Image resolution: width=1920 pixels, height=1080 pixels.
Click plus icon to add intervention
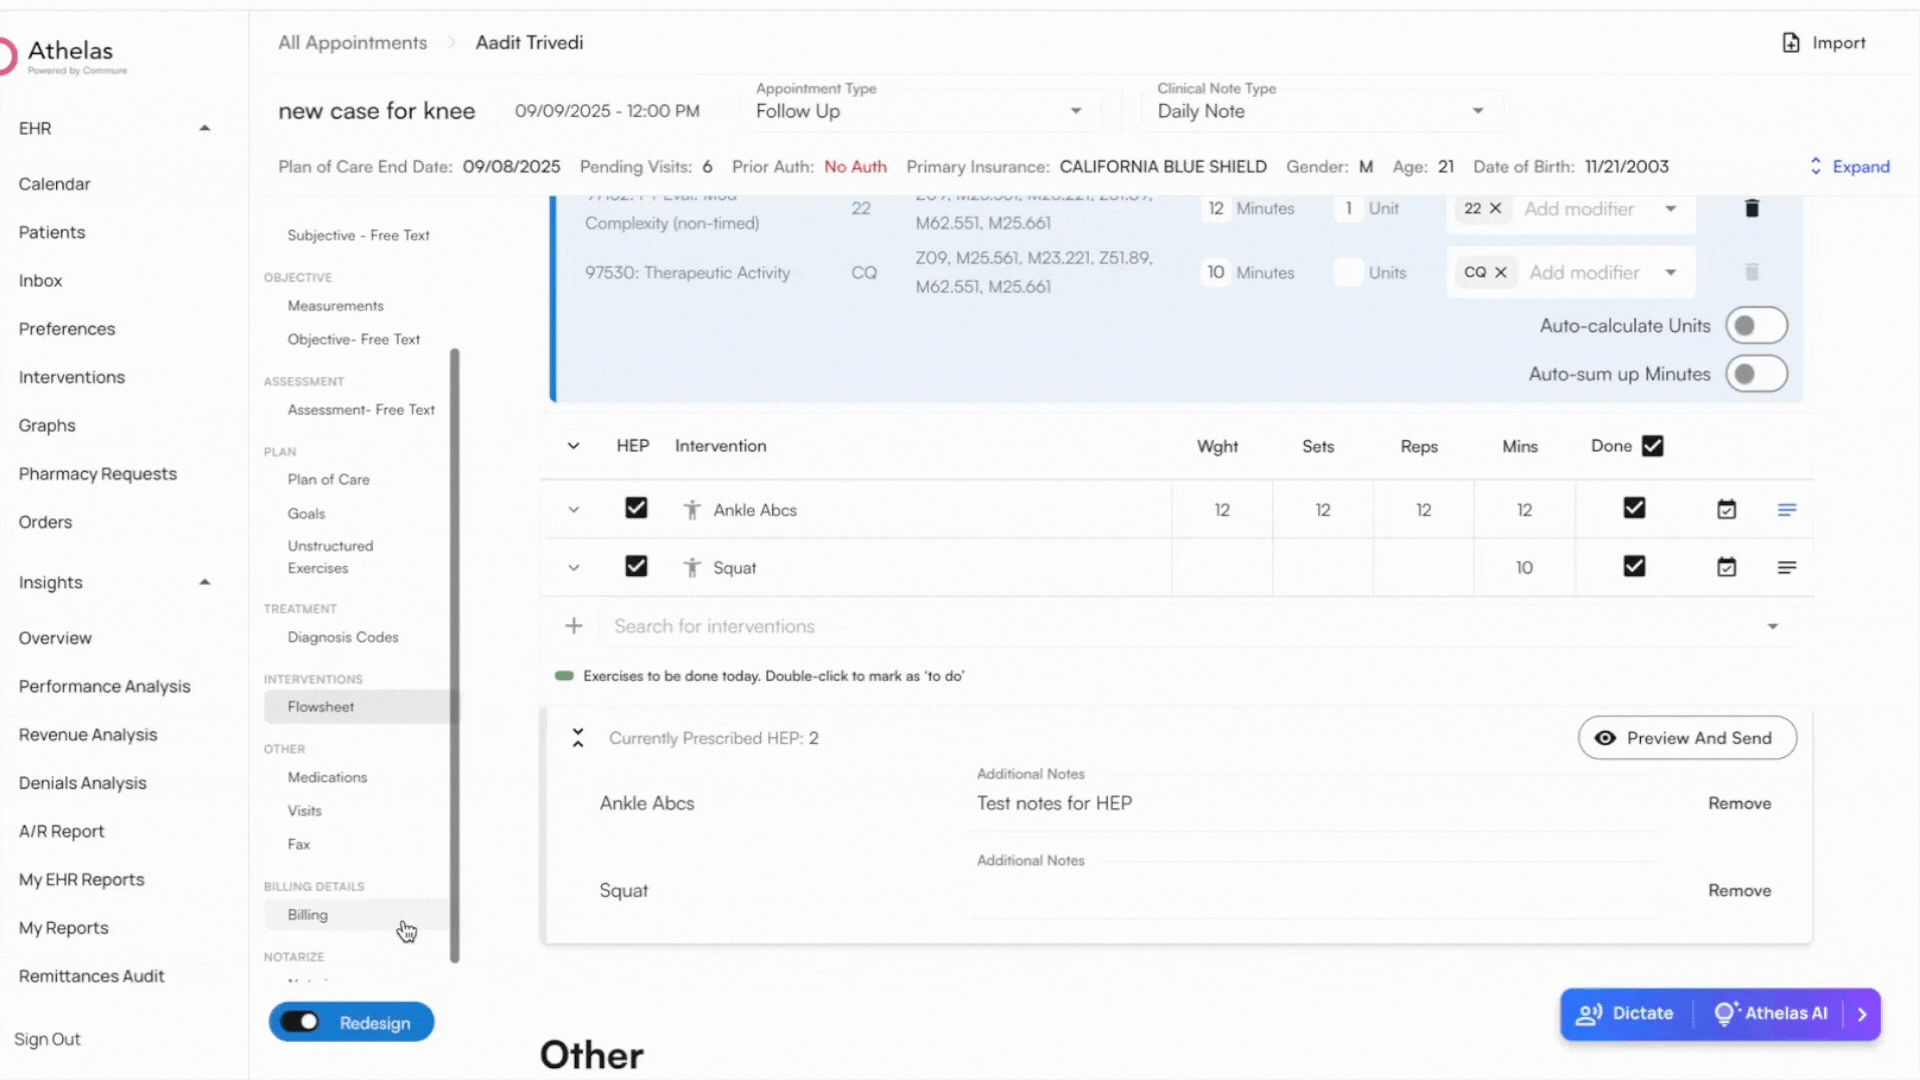pos(574,626)
